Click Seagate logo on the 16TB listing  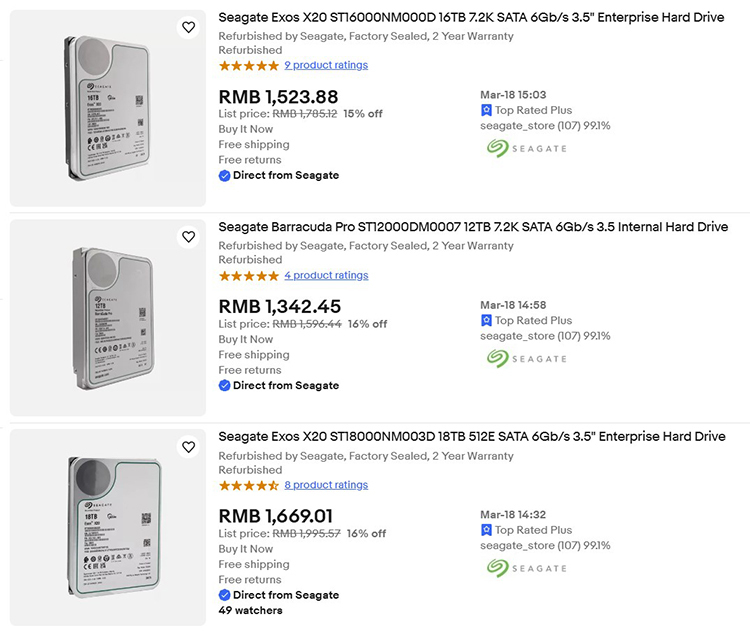527,148
